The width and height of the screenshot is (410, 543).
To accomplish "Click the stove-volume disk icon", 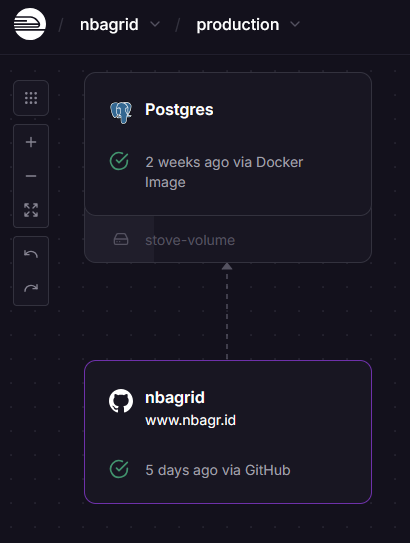I will pos(121,239).
